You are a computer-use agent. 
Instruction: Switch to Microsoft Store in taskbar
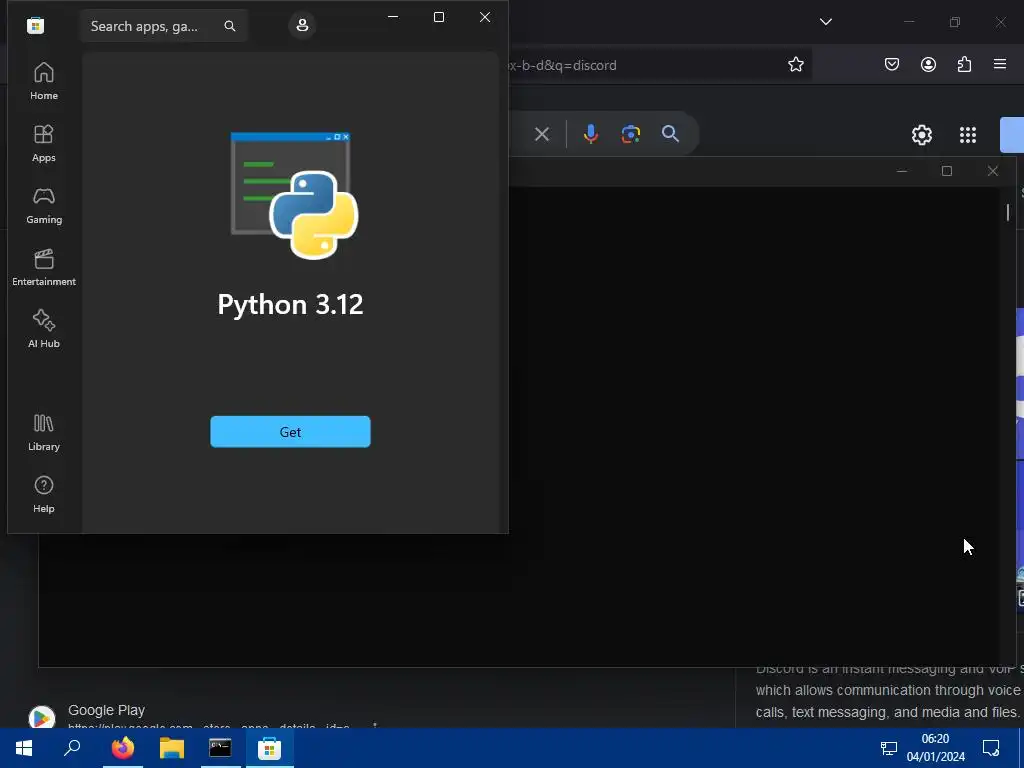click(x=269, y=748)
